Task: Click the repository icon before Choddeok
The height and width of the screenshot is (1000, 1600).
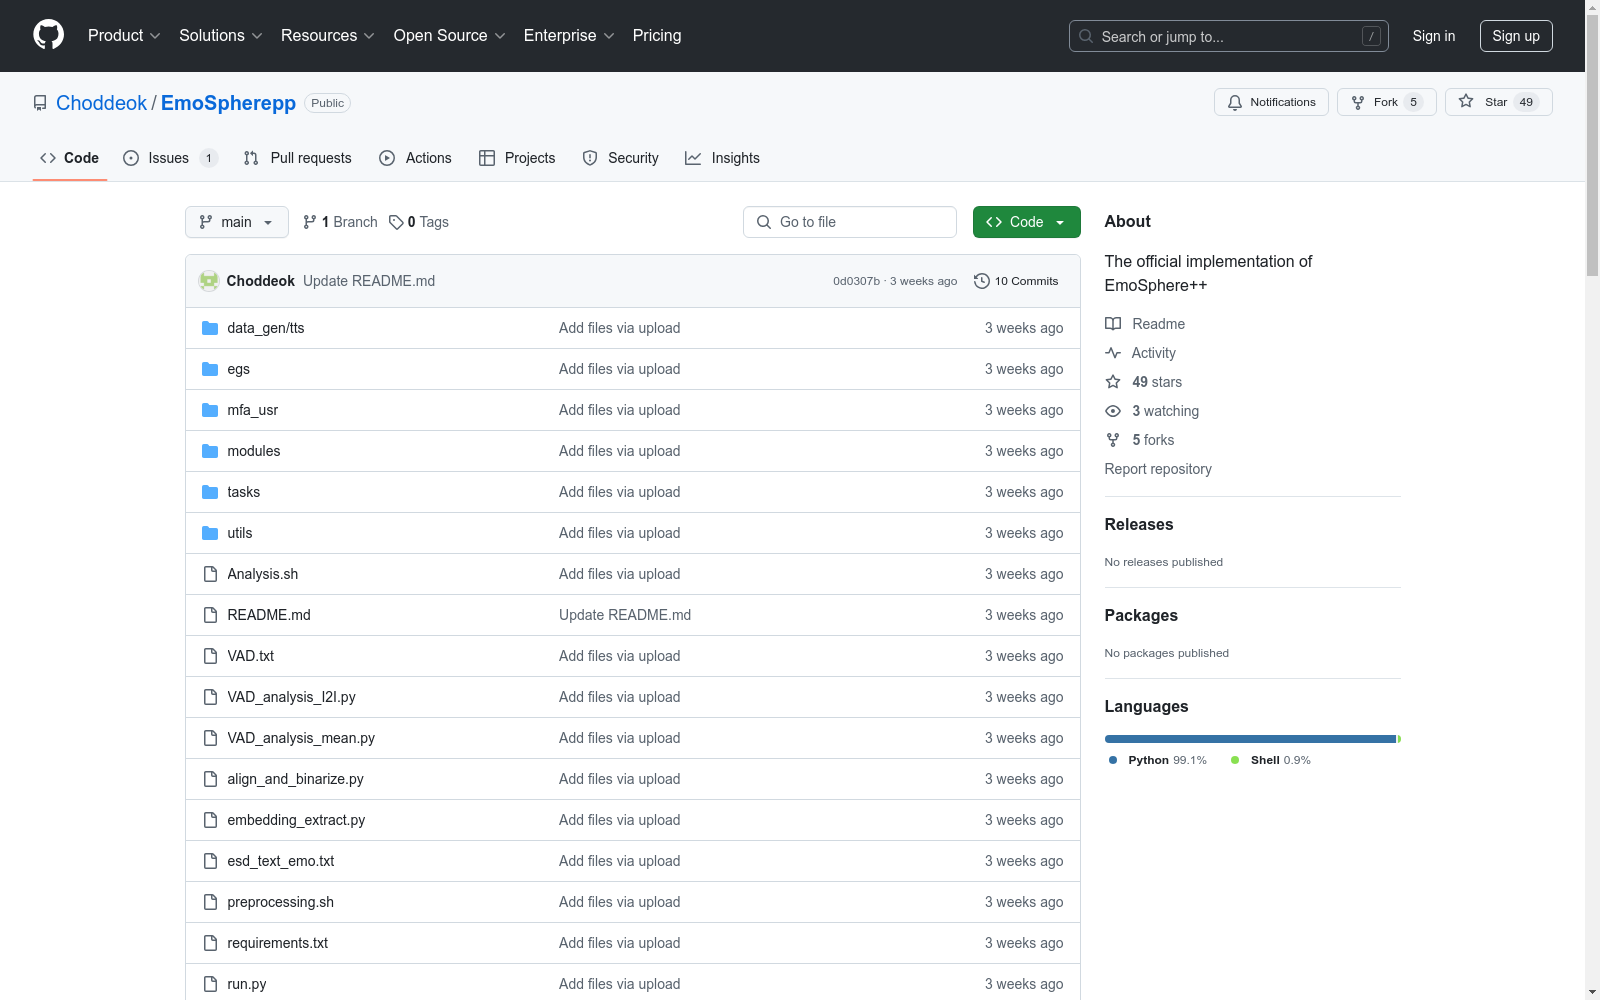Action: click(40, 103)
